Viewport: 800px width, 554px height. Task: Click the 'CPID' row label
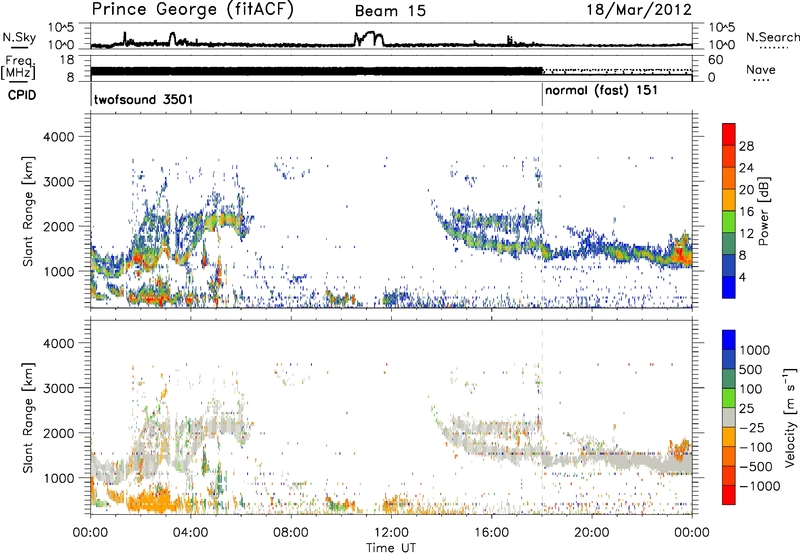click(x=22, y=95)
